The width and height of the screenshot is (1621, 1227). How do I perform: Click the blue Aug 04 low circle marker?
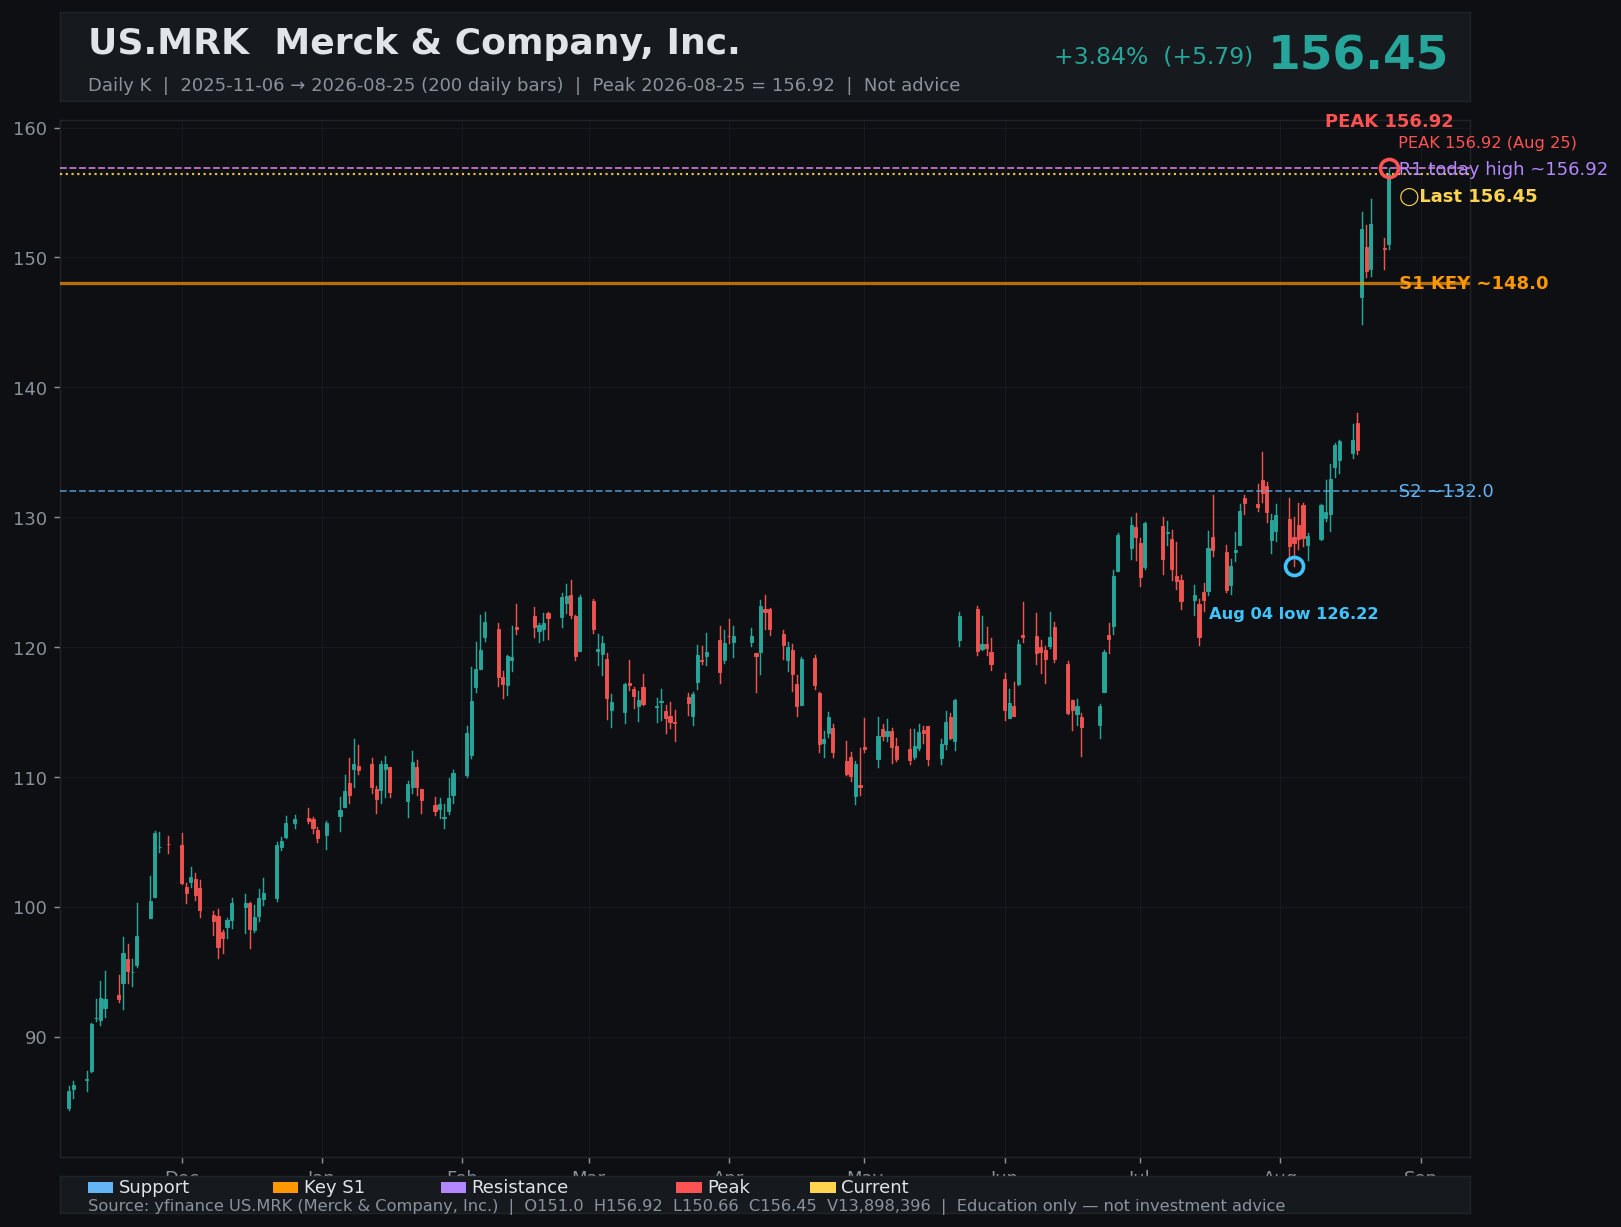tap(1294, 566)
